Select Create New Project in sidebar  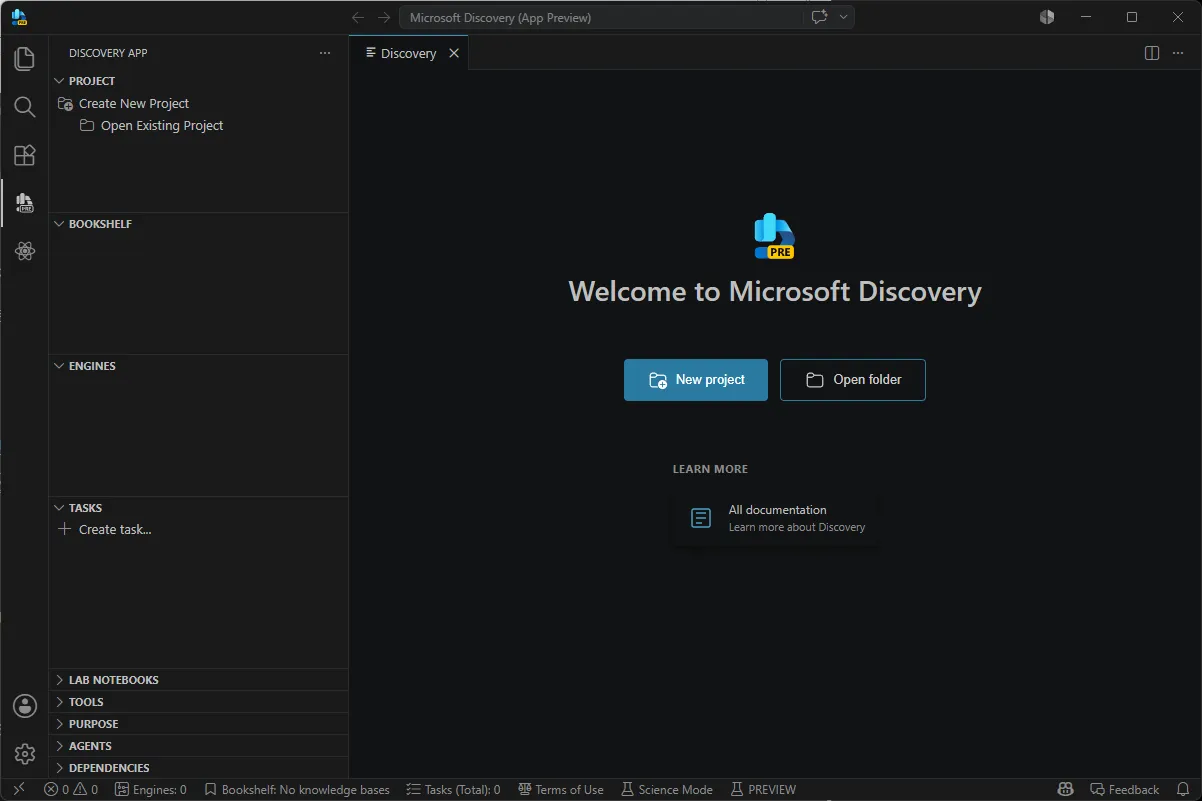point(198,103)
